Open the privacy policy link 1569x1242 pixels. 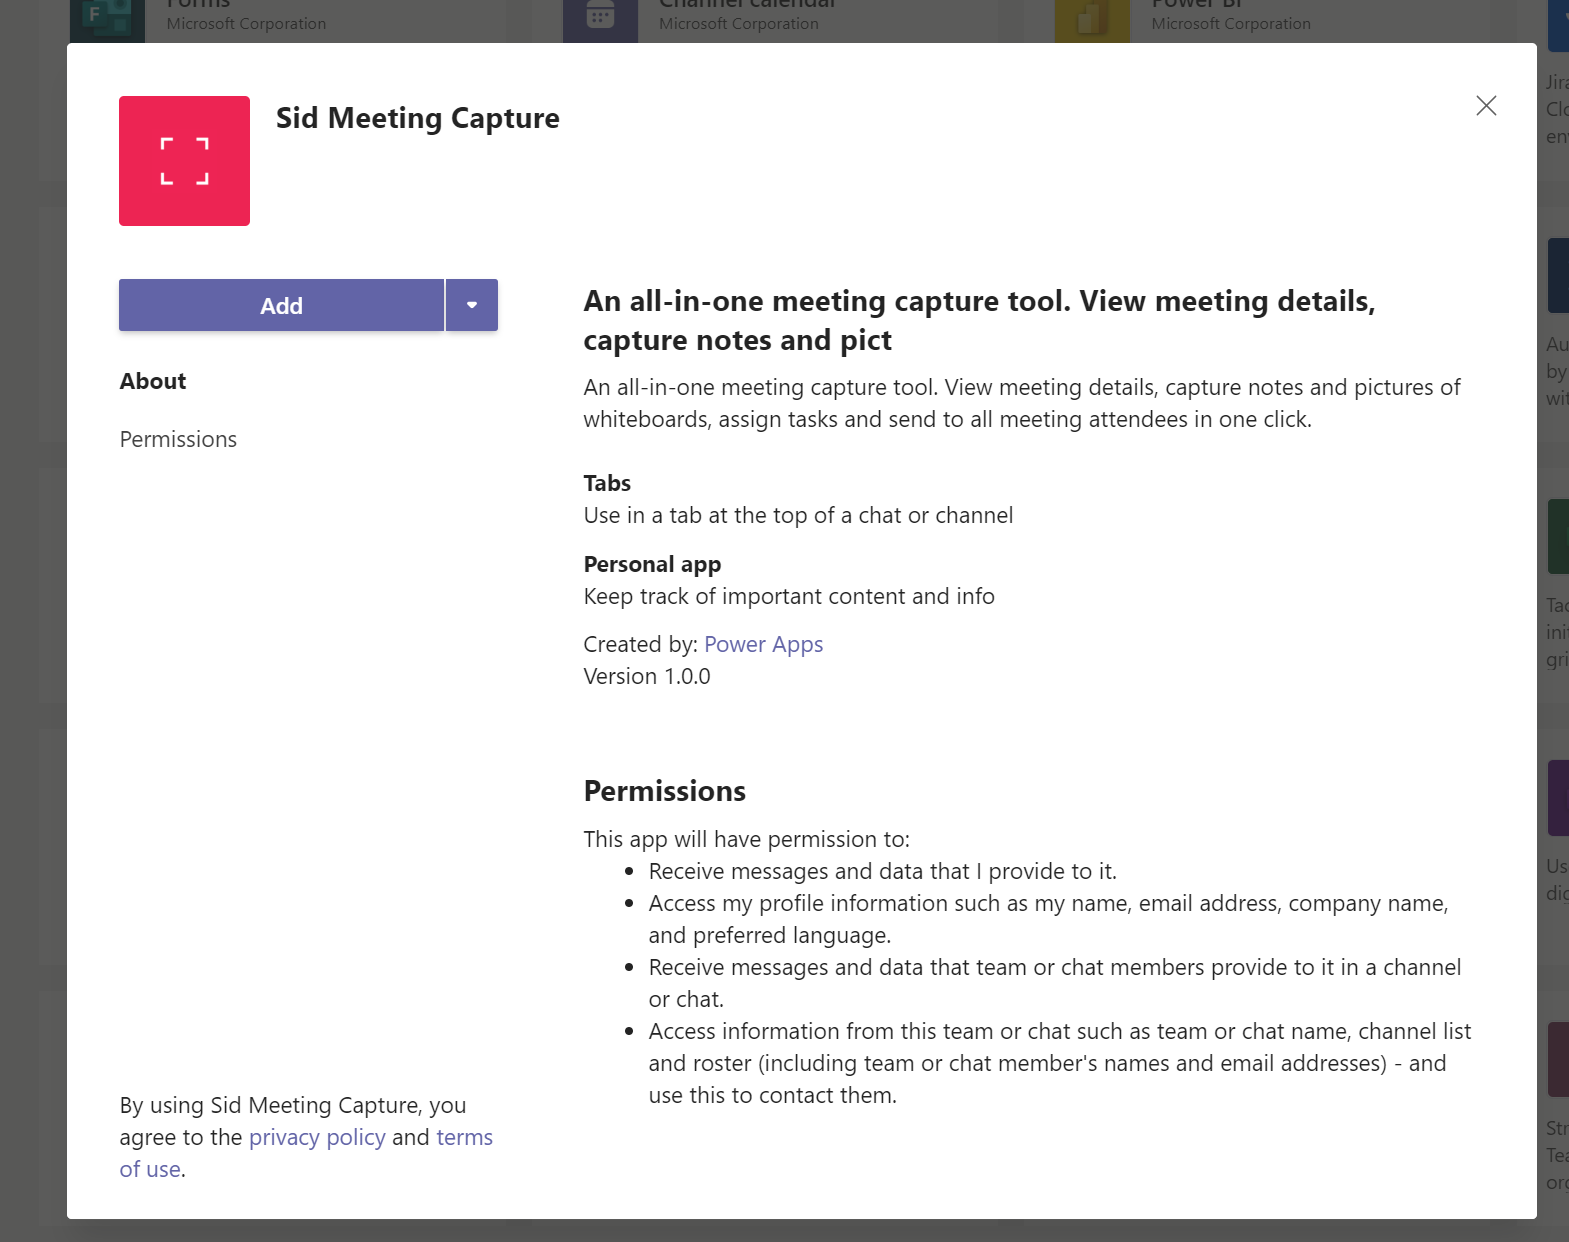317,1137
